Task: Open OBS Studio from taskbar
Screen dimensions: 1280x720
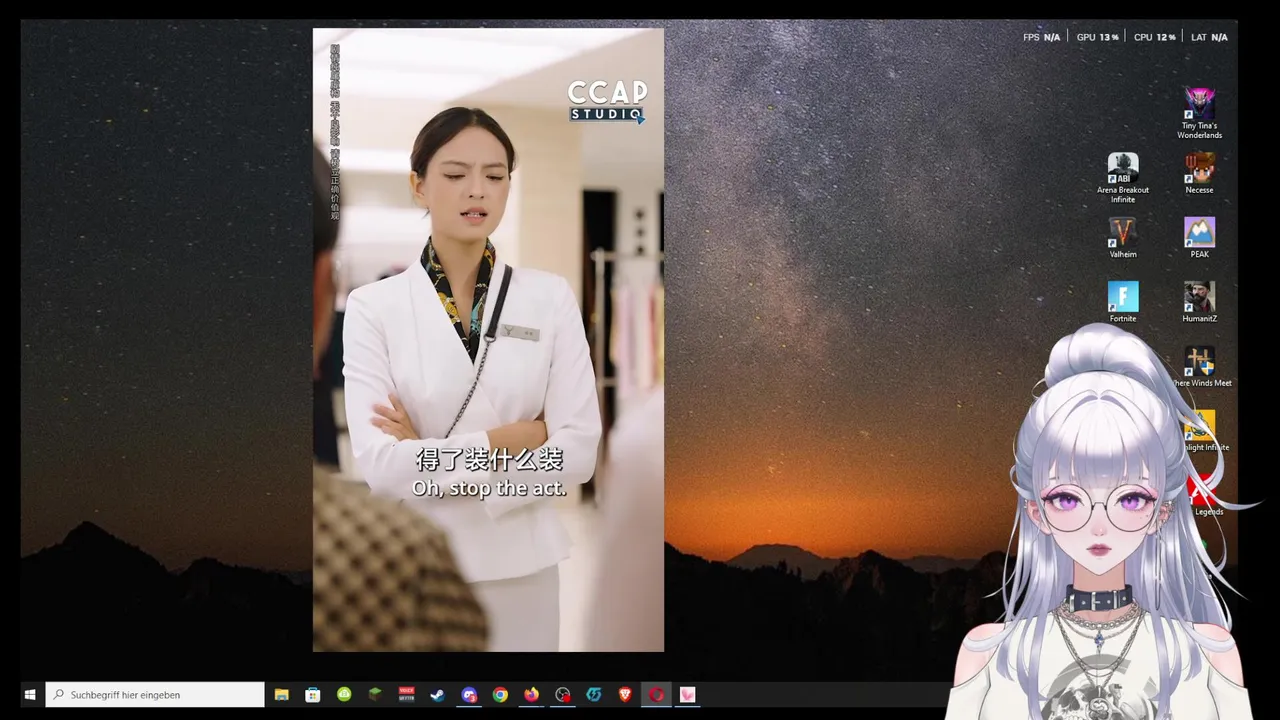Action: [563, 694]
